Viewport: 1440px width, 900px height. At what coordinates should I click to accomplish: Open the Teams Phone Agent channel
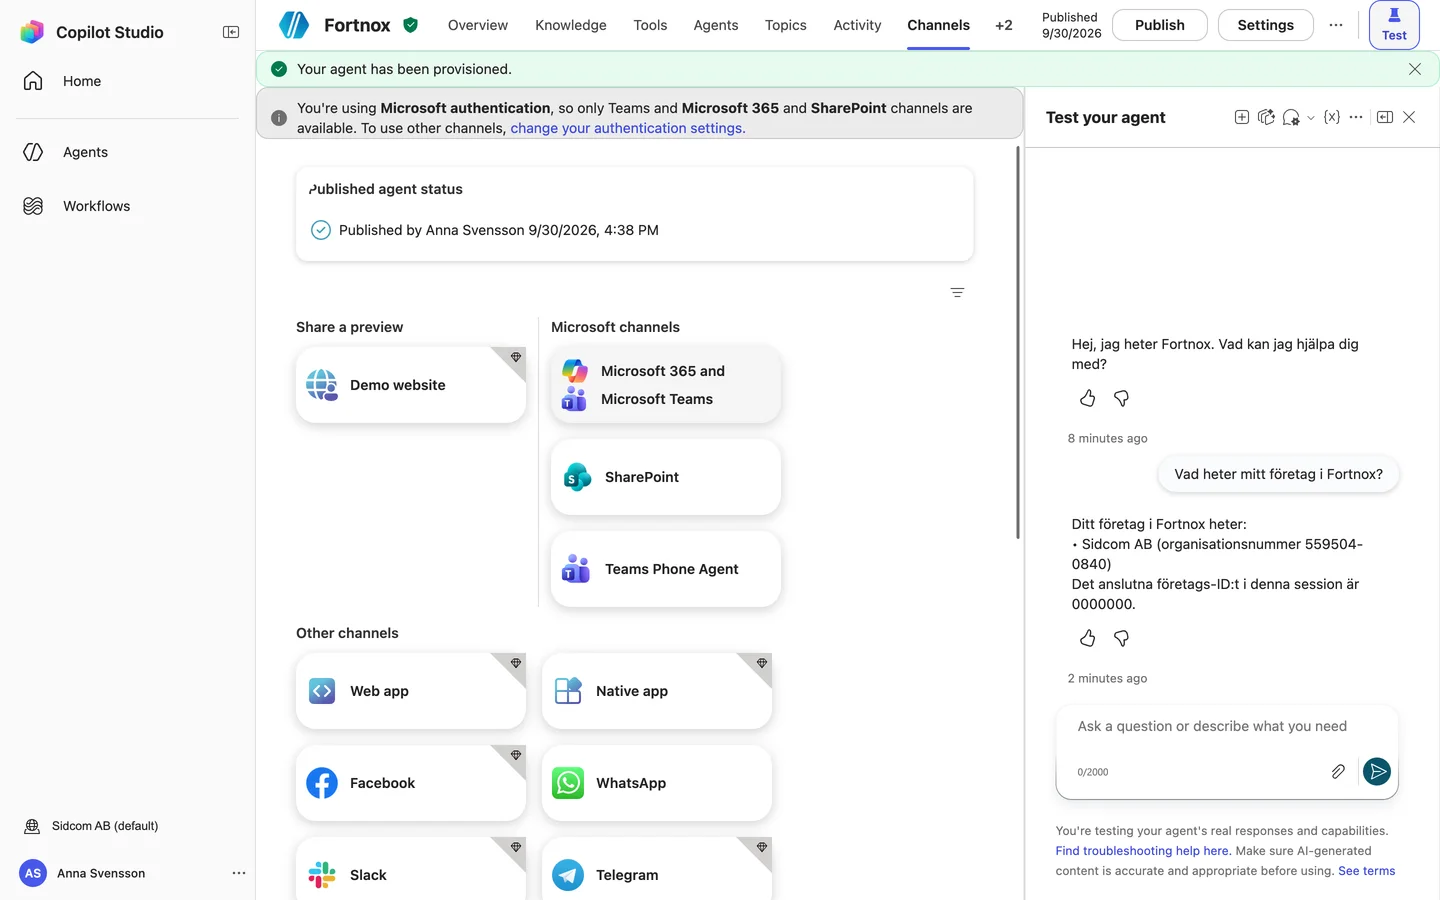click(x=666, y=569)
